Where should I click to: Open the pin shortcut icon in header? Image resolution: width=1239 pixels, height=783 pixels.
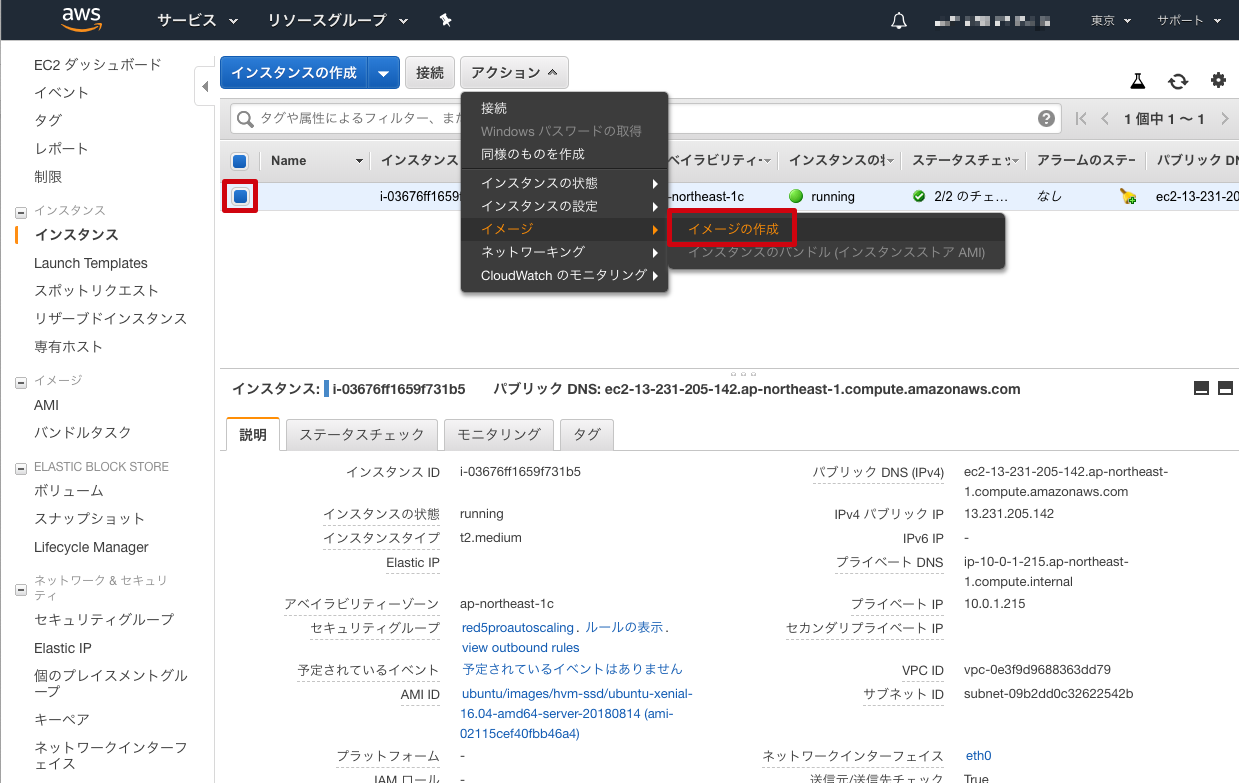click(445, 20)
